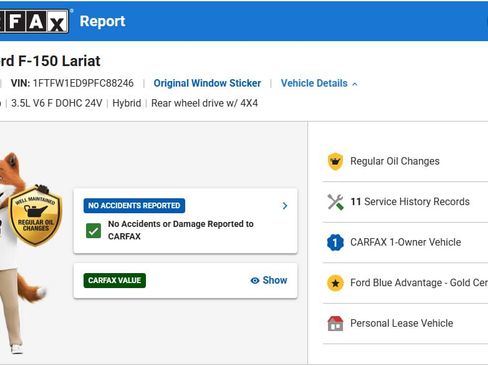Click the green No Accidents checkmark

pyautogui.click(x=93, y=230)
